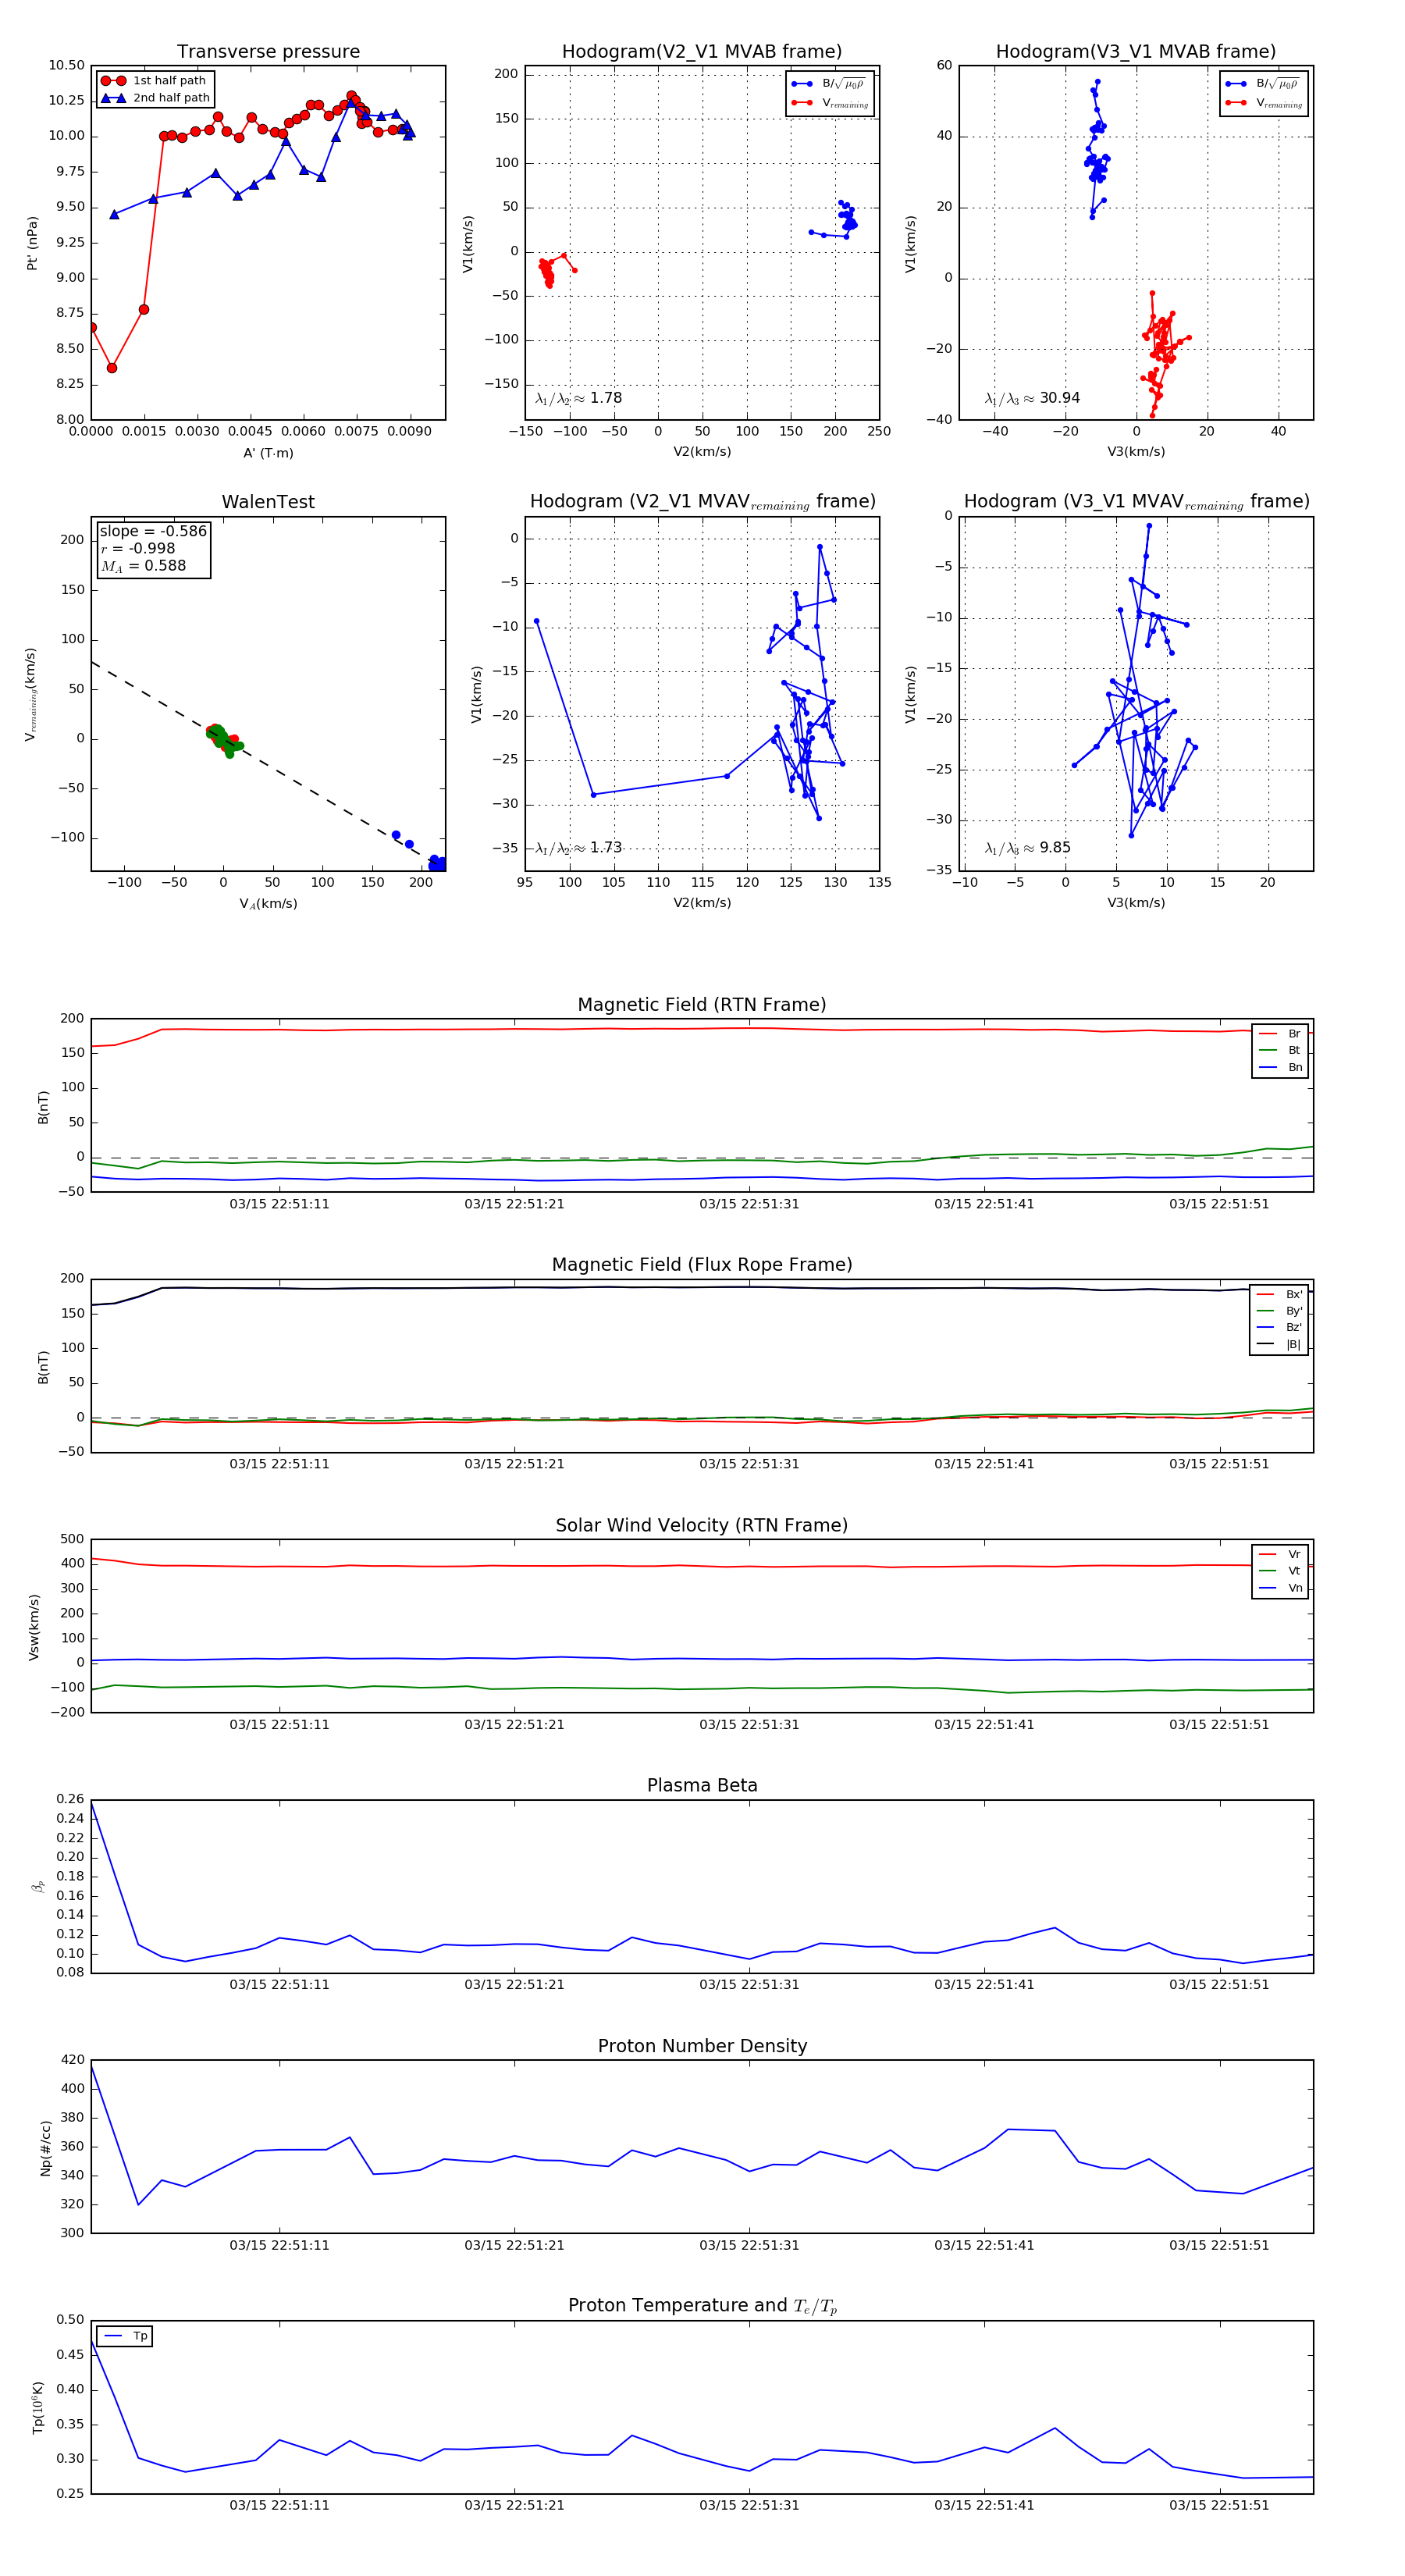Click the "Magnetic Field (RTN Frame)" title
The height and width of the screenshot is (2576, 1405).
coord(702,1005)
